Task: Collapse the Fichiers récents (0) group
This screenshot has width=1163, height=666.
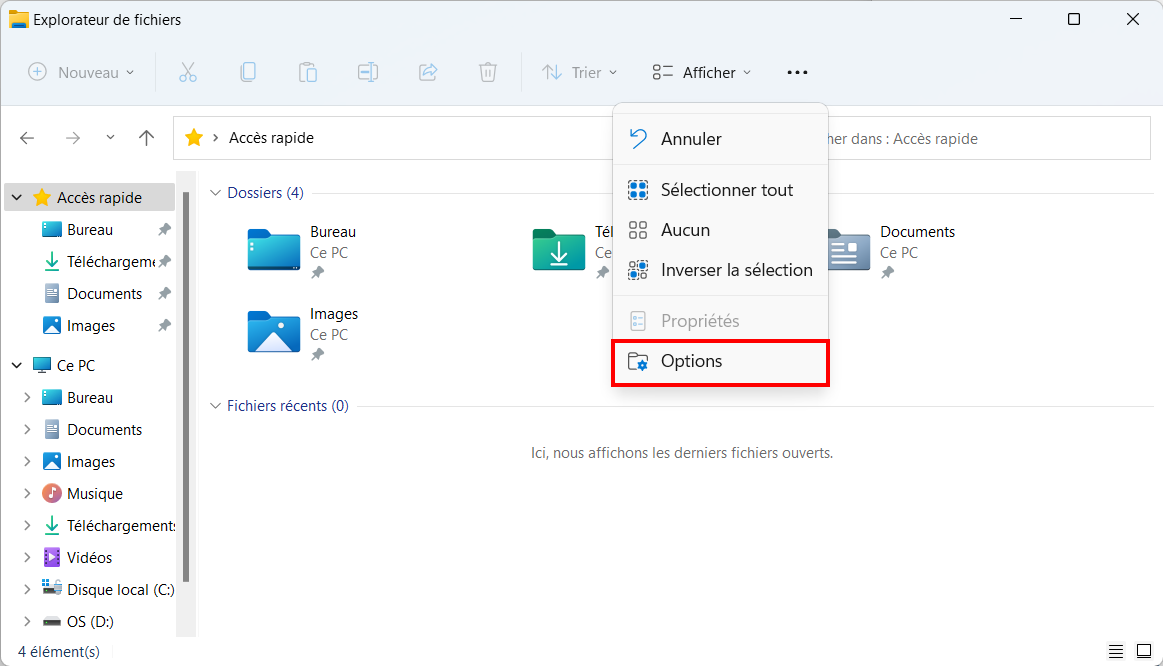Action: click(215, 406)
